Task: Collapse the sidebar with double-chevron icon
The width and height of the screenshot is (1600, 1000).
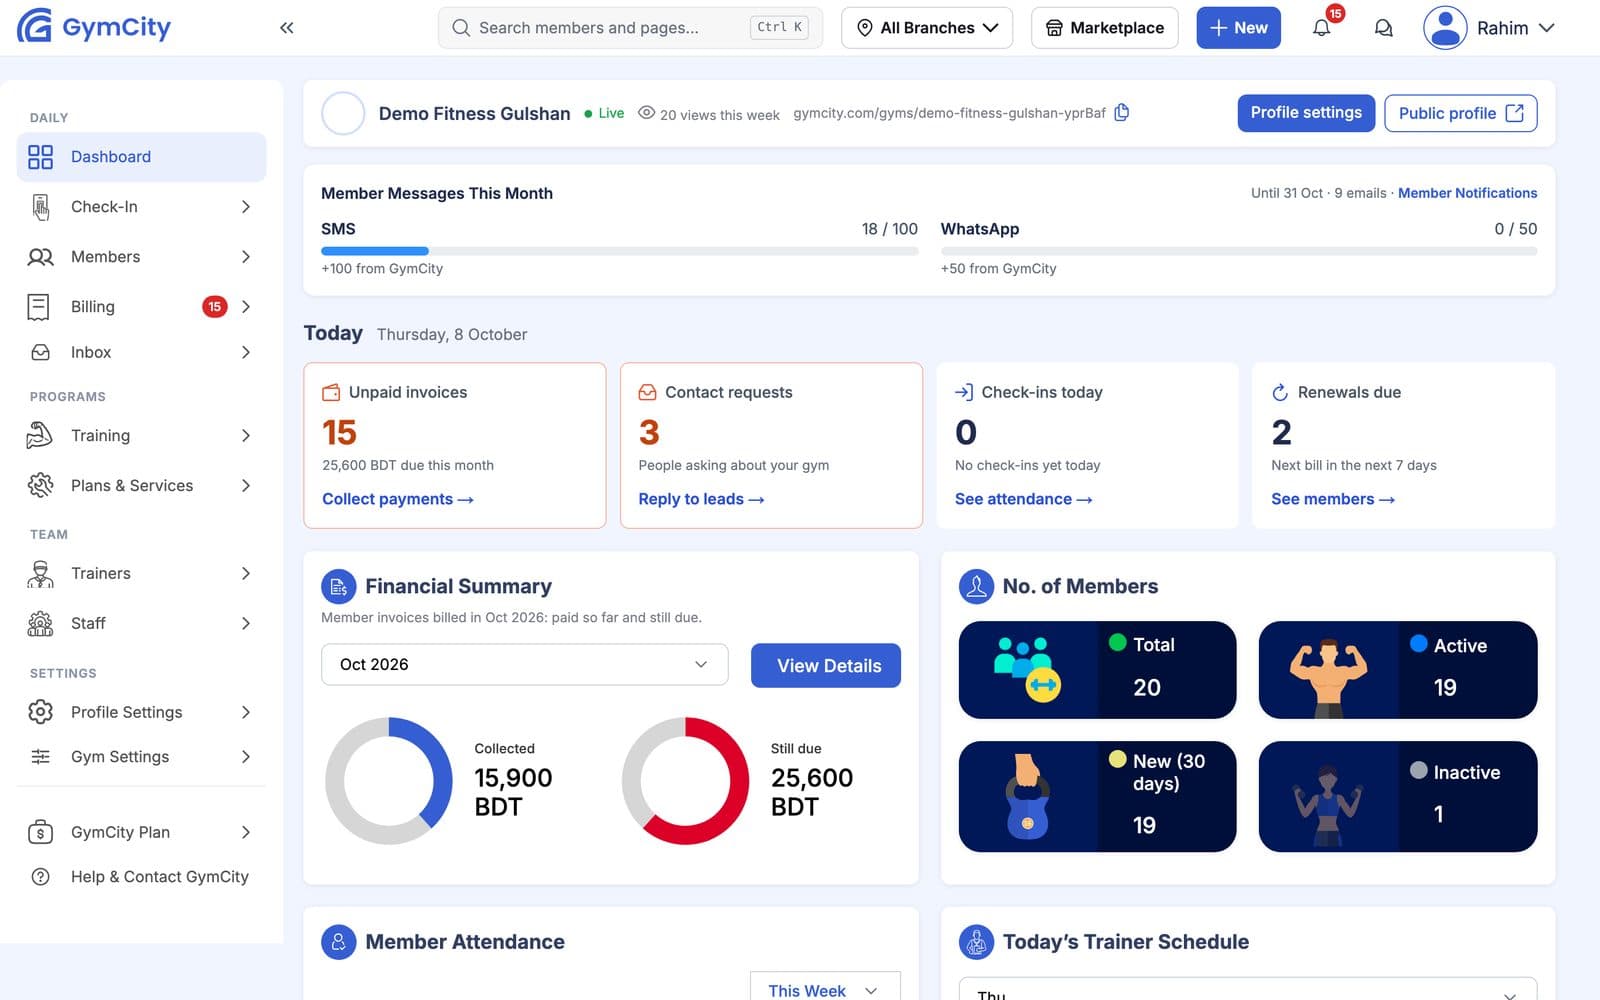Action: (287, 28)
